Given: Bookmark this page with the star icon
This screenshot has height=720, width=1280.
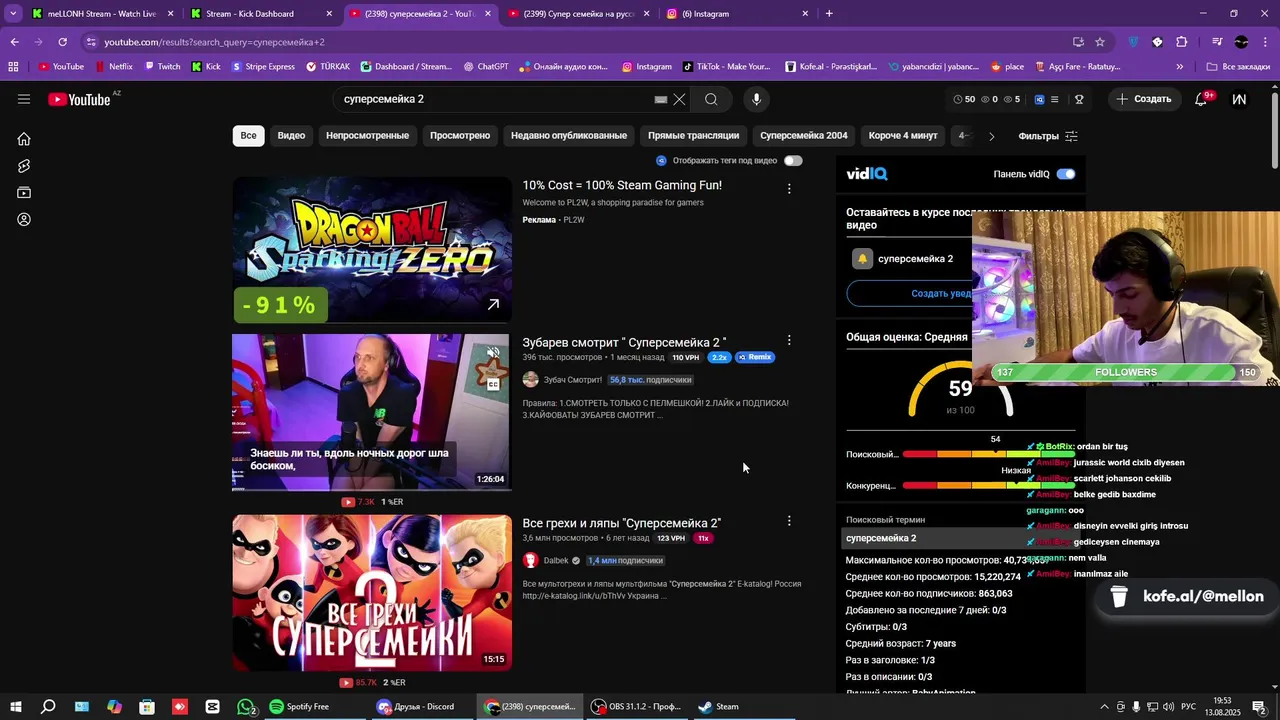Looking at the screenshot, I should [x=1100, y=42].
